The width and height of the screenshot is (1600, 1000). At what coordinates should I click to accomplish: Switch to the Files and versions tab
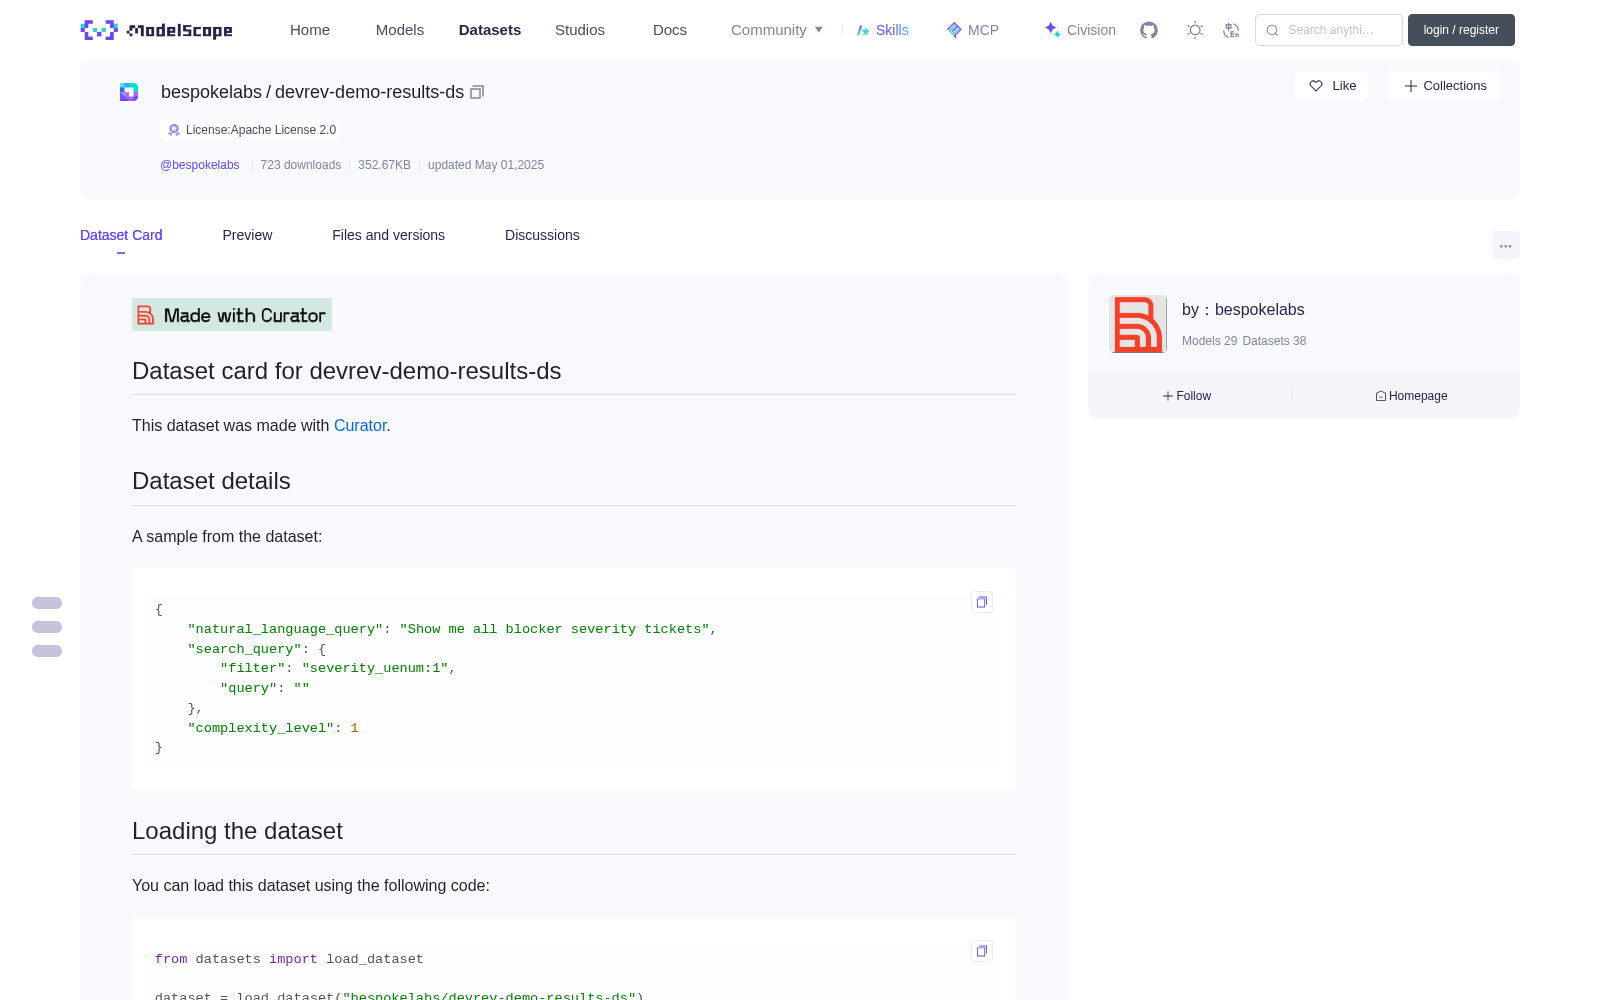388,235
